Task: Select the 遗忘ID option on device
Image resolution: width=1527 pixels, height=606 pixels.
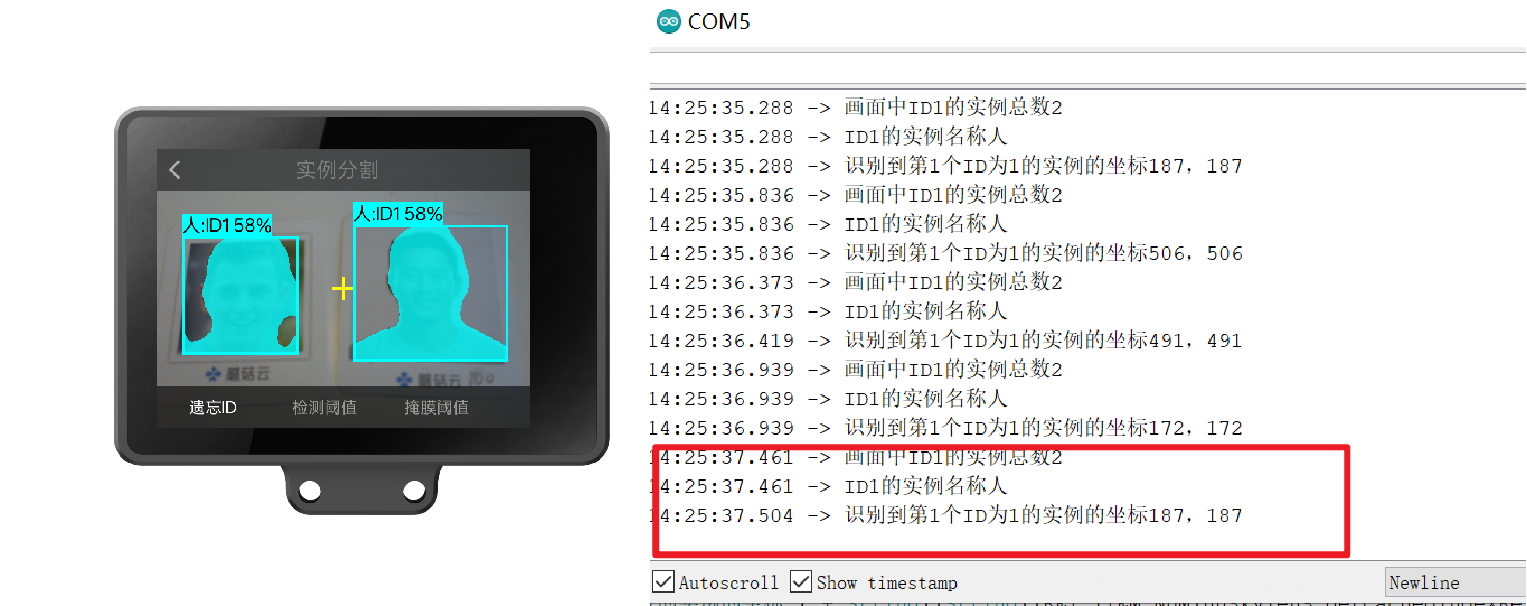Action: click(x=213, y=407)
